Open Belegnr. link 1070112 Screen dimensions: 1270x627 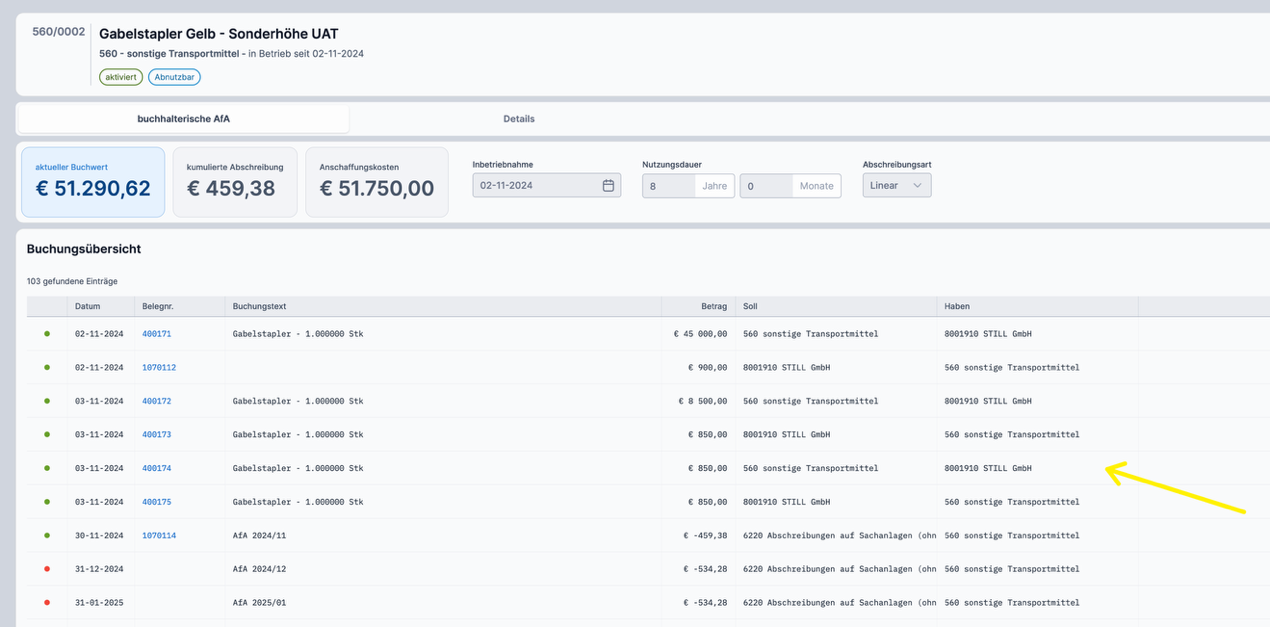coord(159,368)
